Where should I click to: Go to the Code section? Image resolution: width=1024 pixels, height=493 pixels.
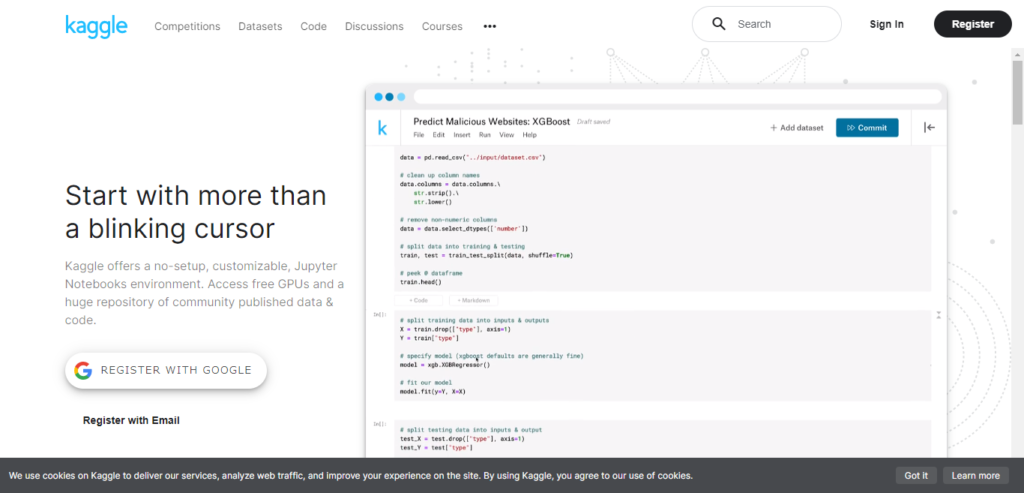313,27
